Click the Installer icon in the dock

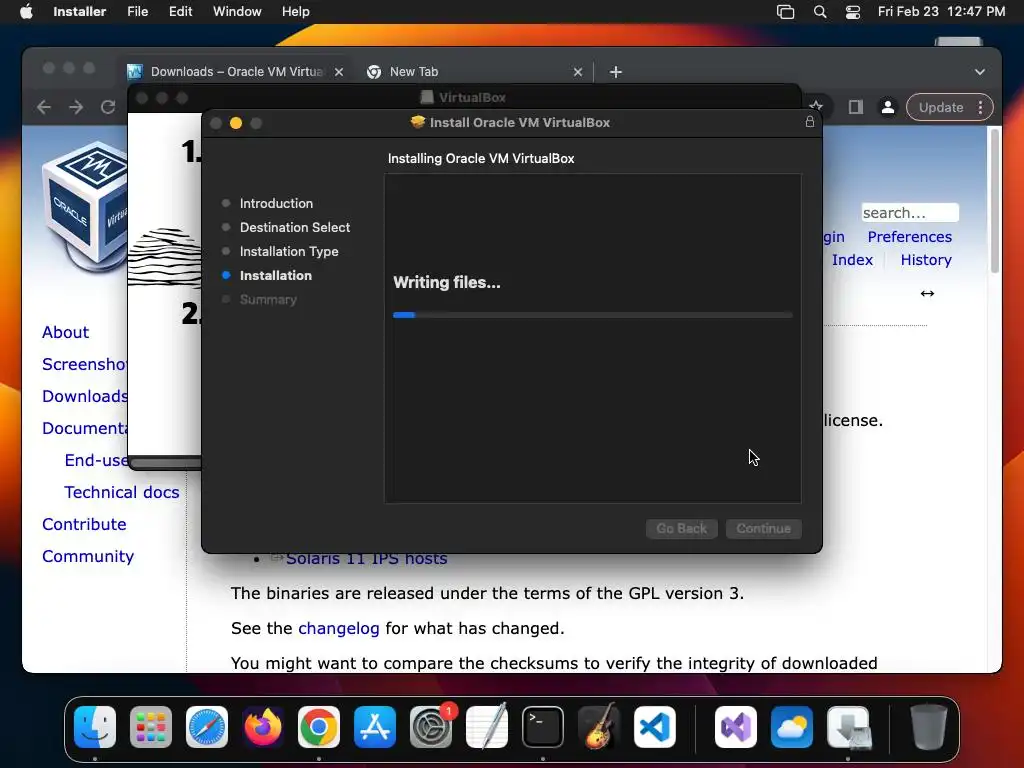click(x=848, y=727)
